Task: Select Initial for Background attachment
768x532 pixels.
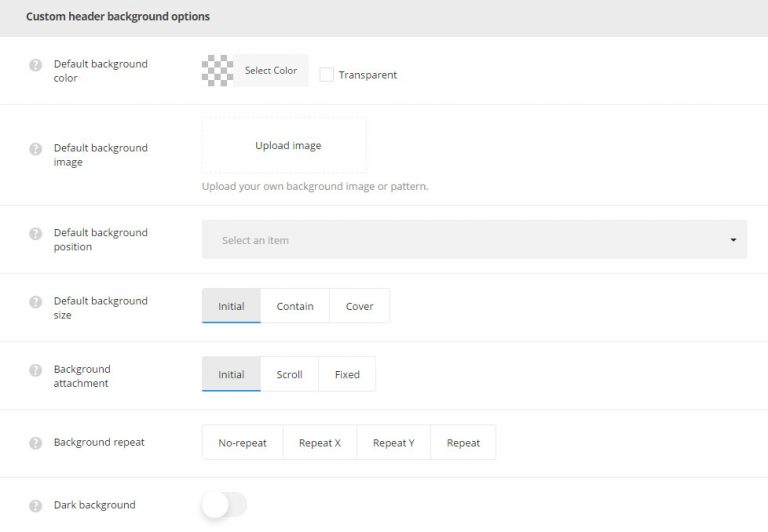Action: click(231, 374)
